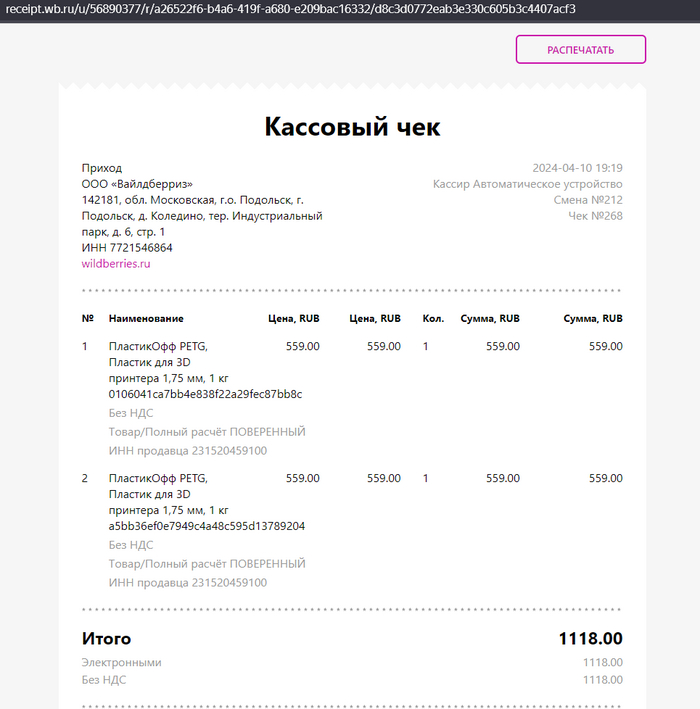Click the Электронными payment line
This screenshot has height=709, width=700.
point(352,662)
